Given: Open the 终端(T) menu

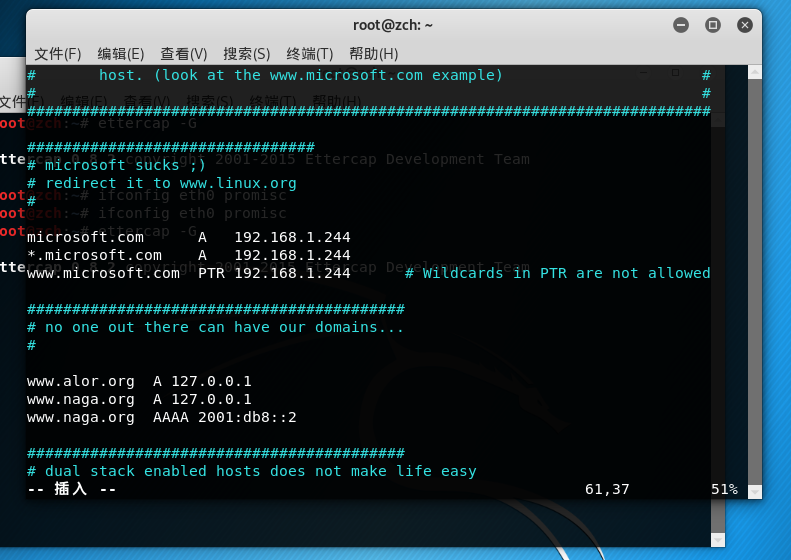Looking at the screenshot, I should click(x=310, y=53).
